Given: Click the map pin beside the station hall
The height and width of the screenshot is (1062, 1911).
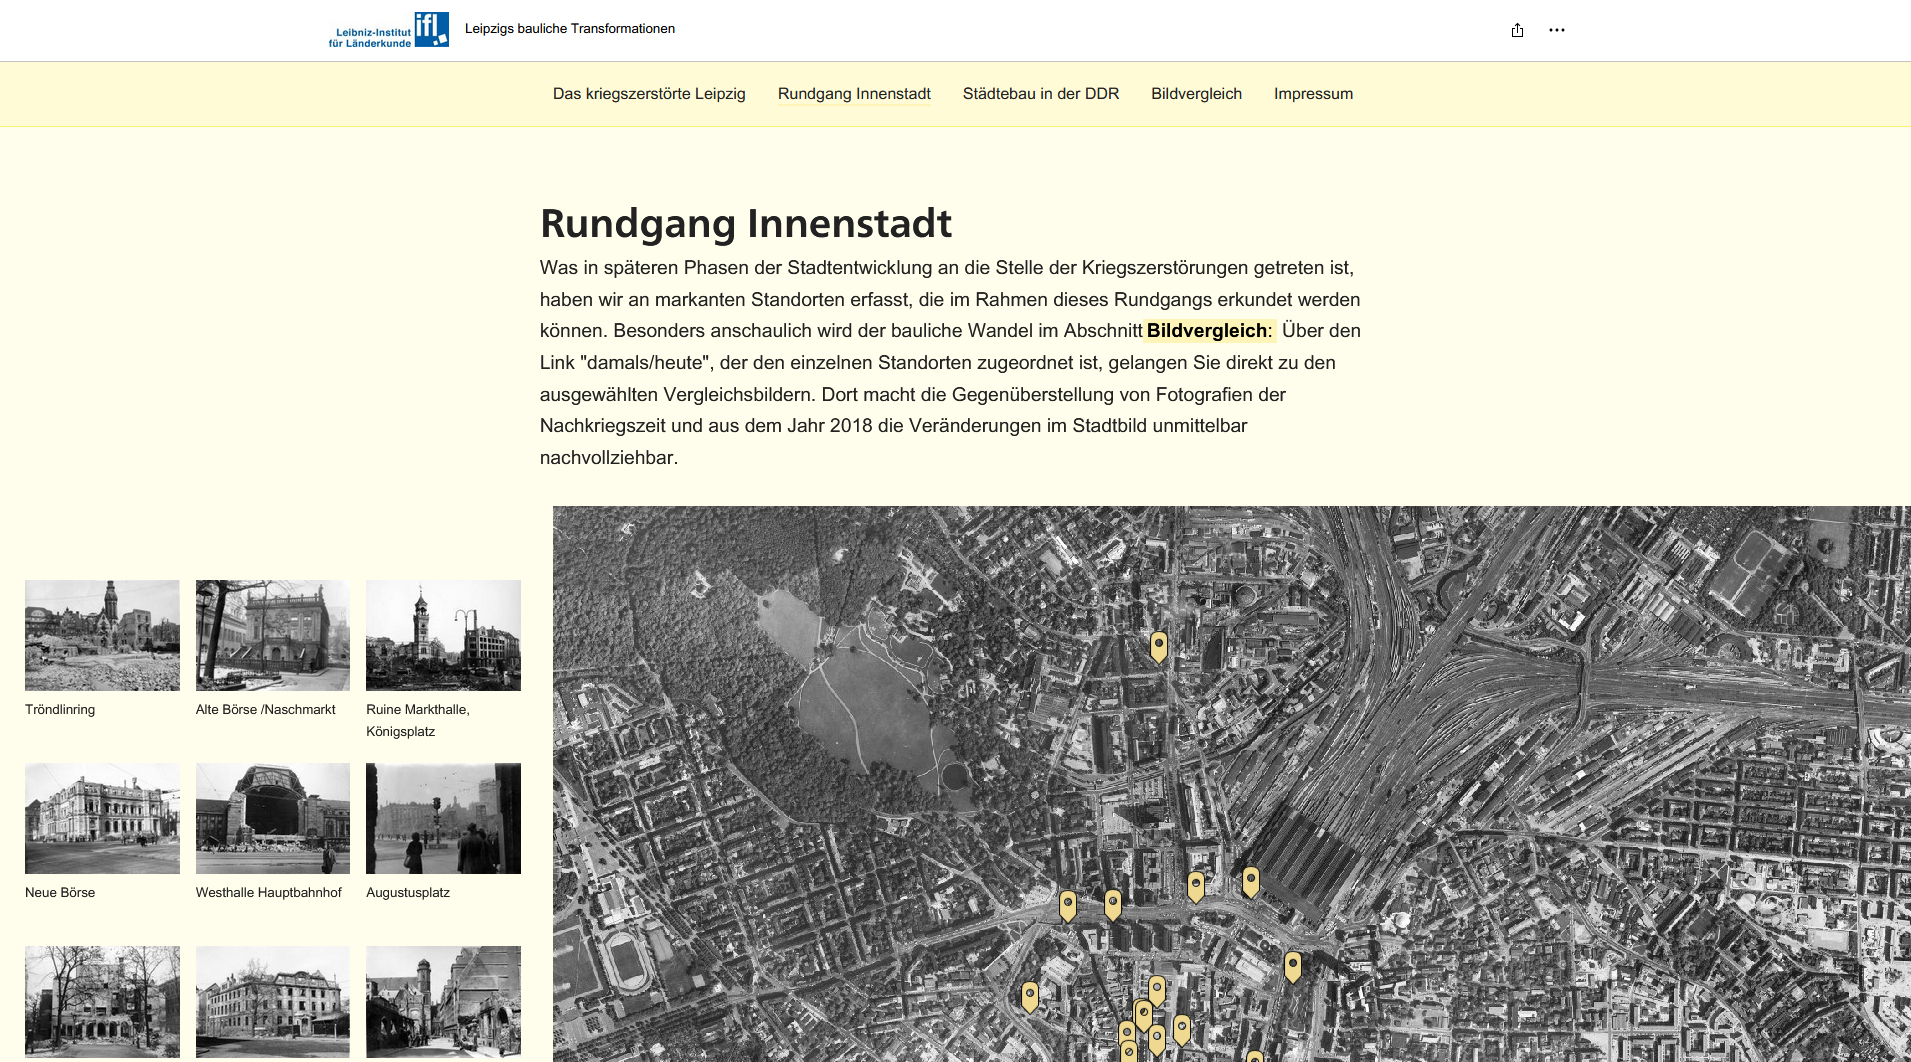Looking at the screenshot, I should click(x=1250, y=880).
